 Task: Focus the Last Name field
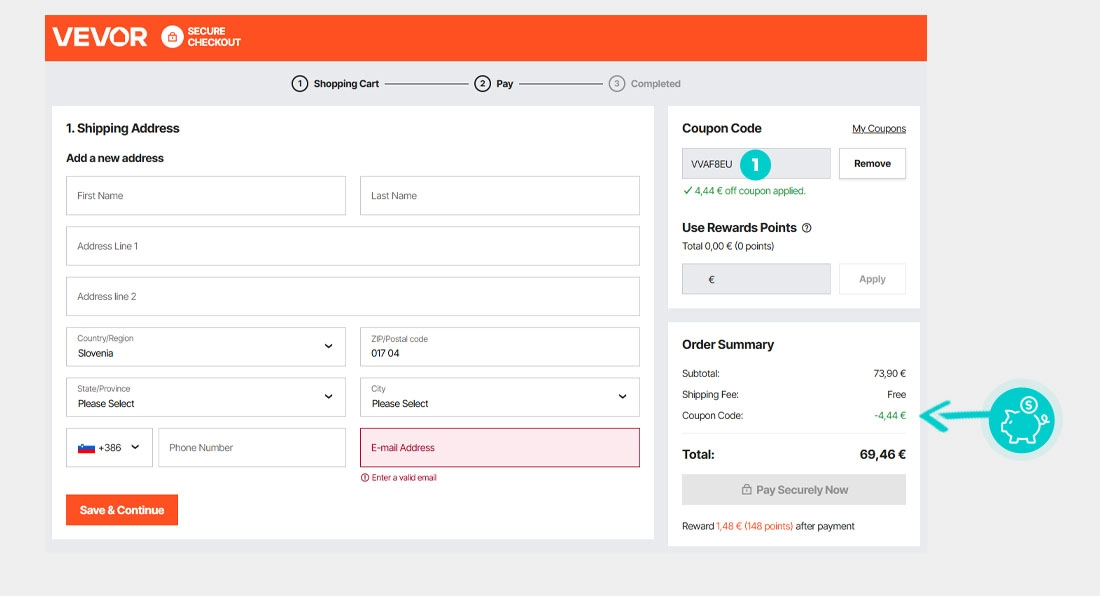coord(499,196)
